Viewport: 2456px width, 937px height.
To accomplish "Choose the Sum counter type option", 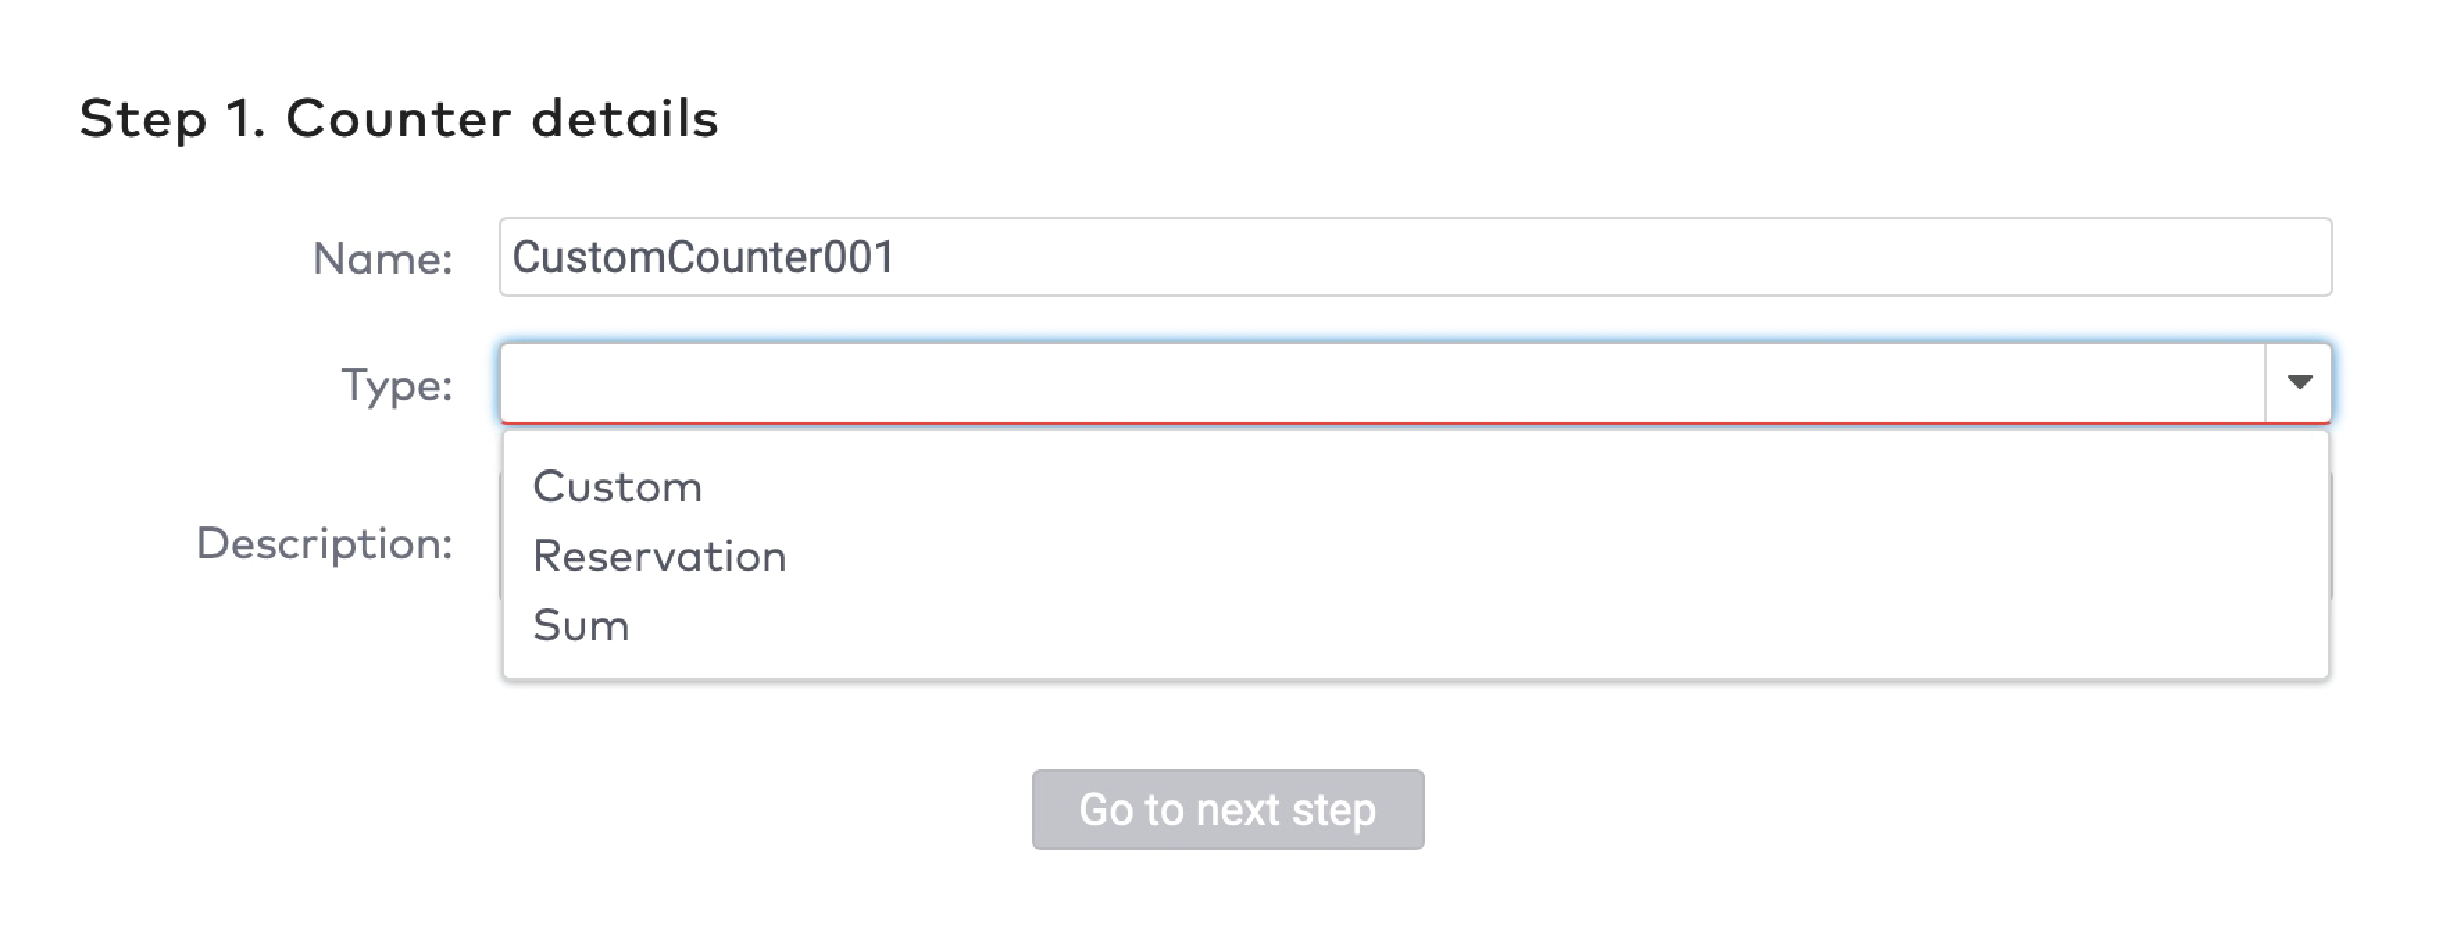I will (582, 626).
